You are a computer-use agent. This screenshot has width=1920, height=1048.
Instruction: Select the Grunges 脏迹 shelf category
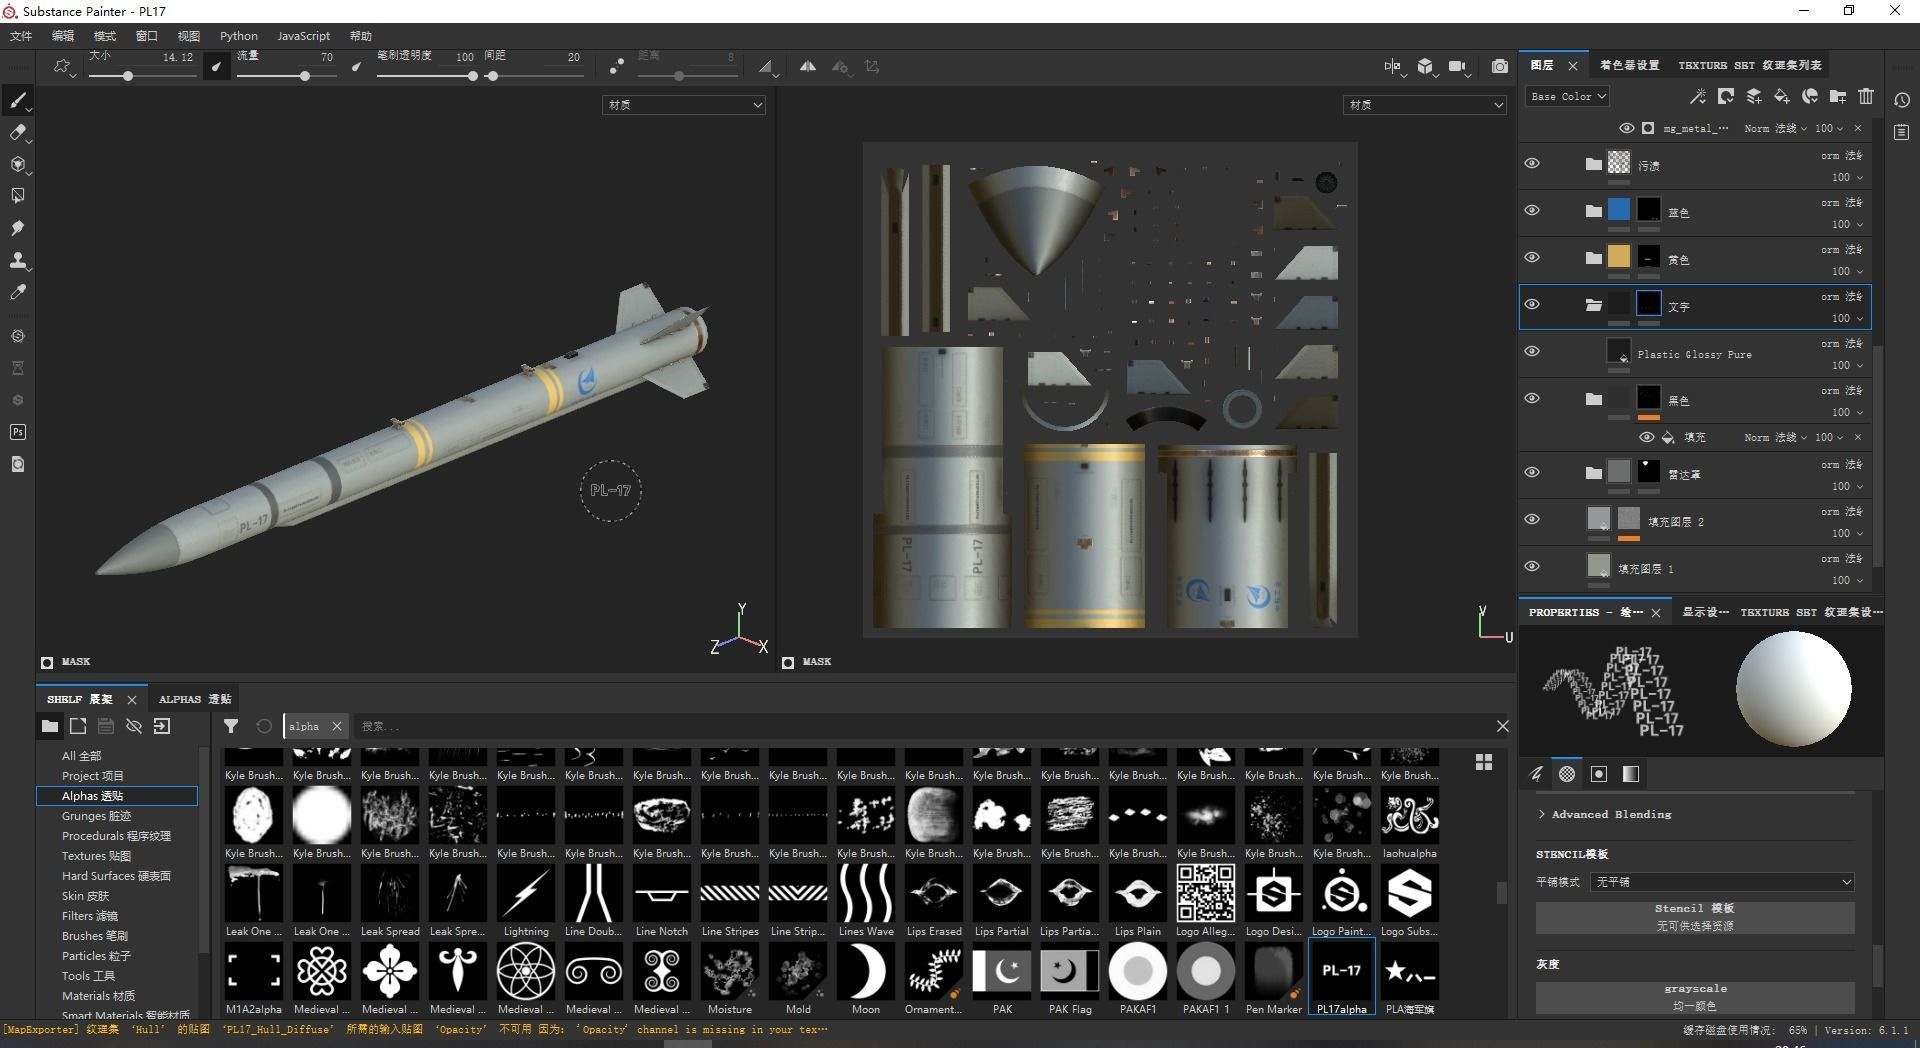tap(96, 816)
